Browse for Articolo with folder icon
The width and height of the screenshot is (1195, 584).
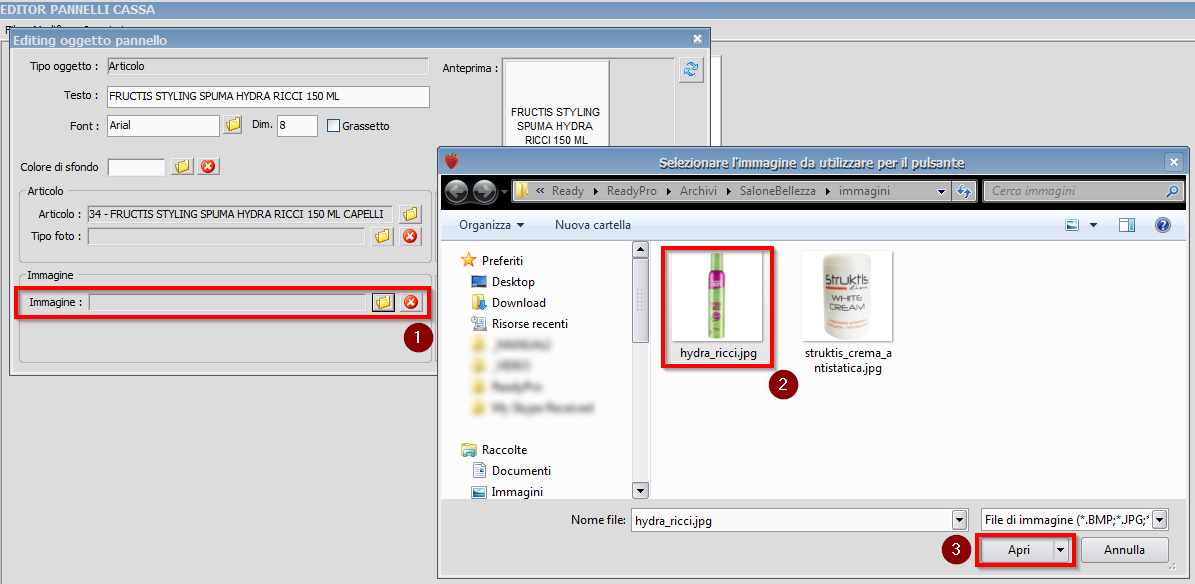coord(411,214)
